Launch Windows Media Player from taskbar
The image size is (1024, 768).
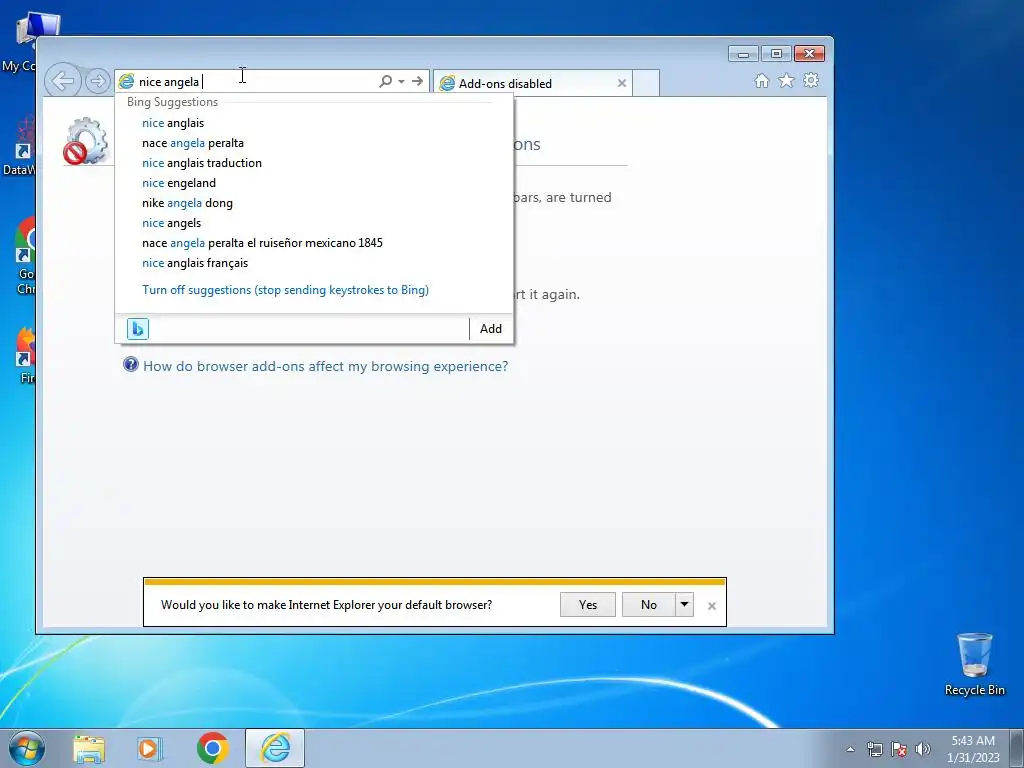click(x=150, y=748)
